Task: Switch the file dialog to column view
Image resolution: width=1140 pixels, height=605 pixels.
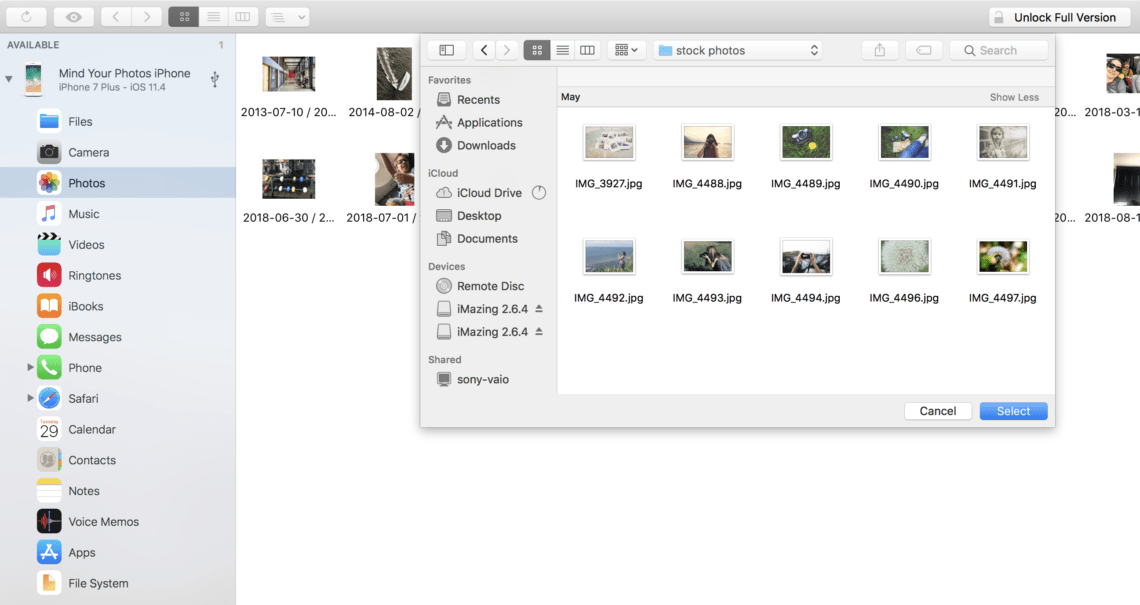Action: (587, 49)
